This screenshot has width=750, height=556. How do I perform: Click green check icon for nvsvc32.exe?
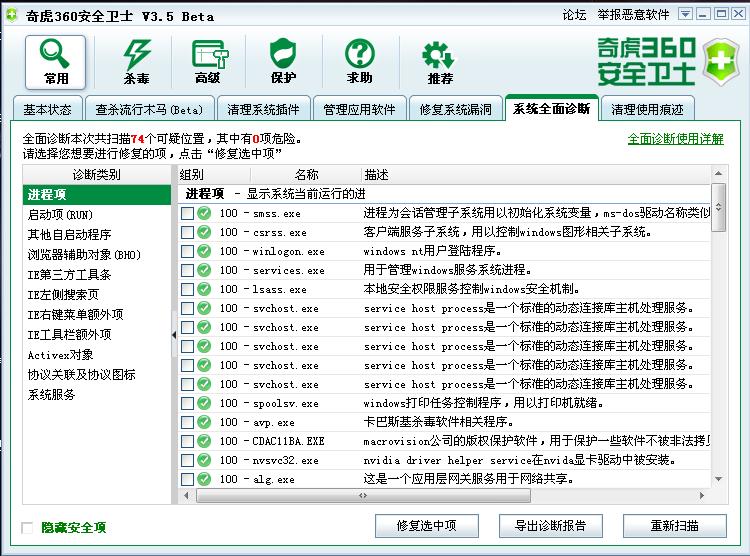point(204,460)
